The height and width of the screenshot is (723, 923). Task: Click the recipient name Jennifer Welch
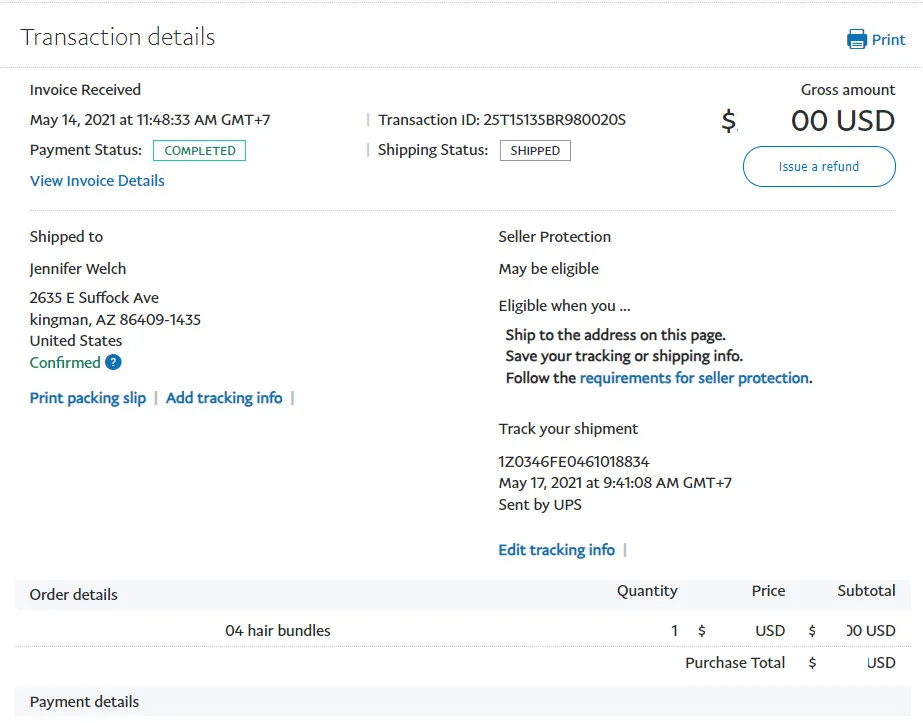(78, 269)
